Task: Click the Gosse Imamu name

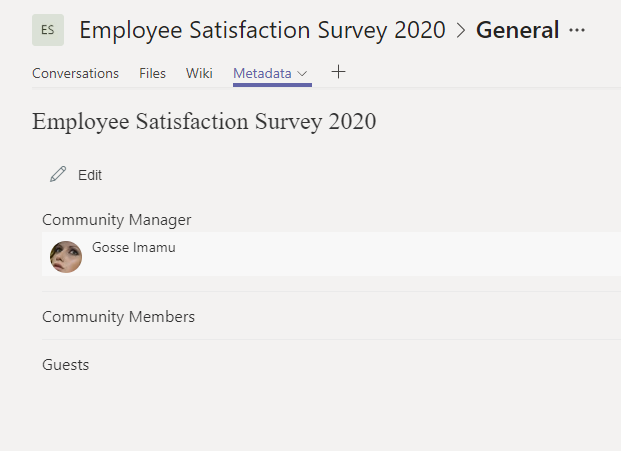Action: pos(134,247)
